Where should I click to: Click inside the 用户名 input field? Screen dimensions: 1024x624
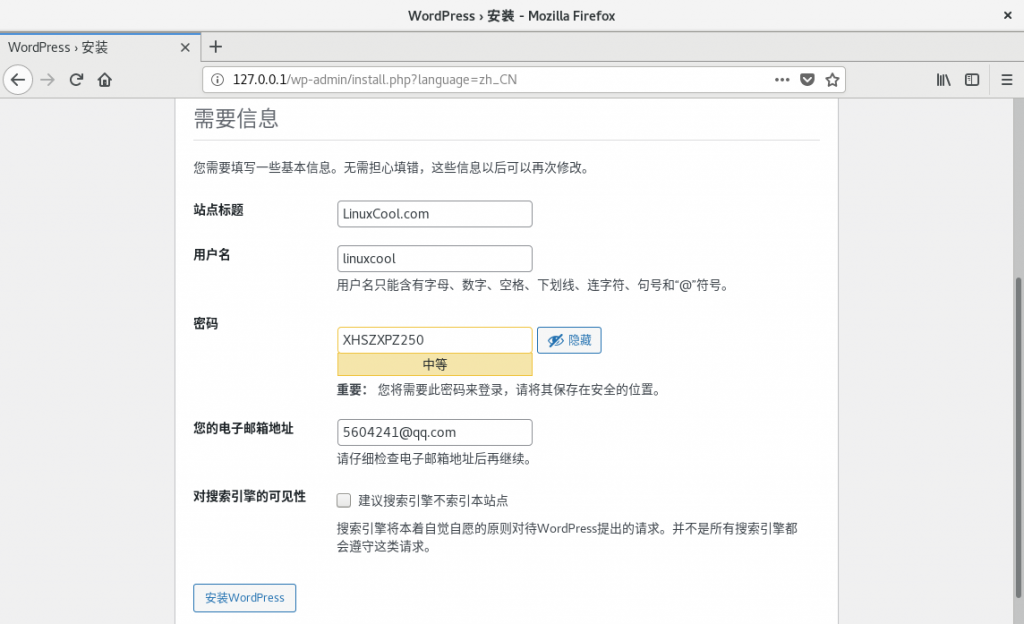pyautogui.click(x=434, y=258)
